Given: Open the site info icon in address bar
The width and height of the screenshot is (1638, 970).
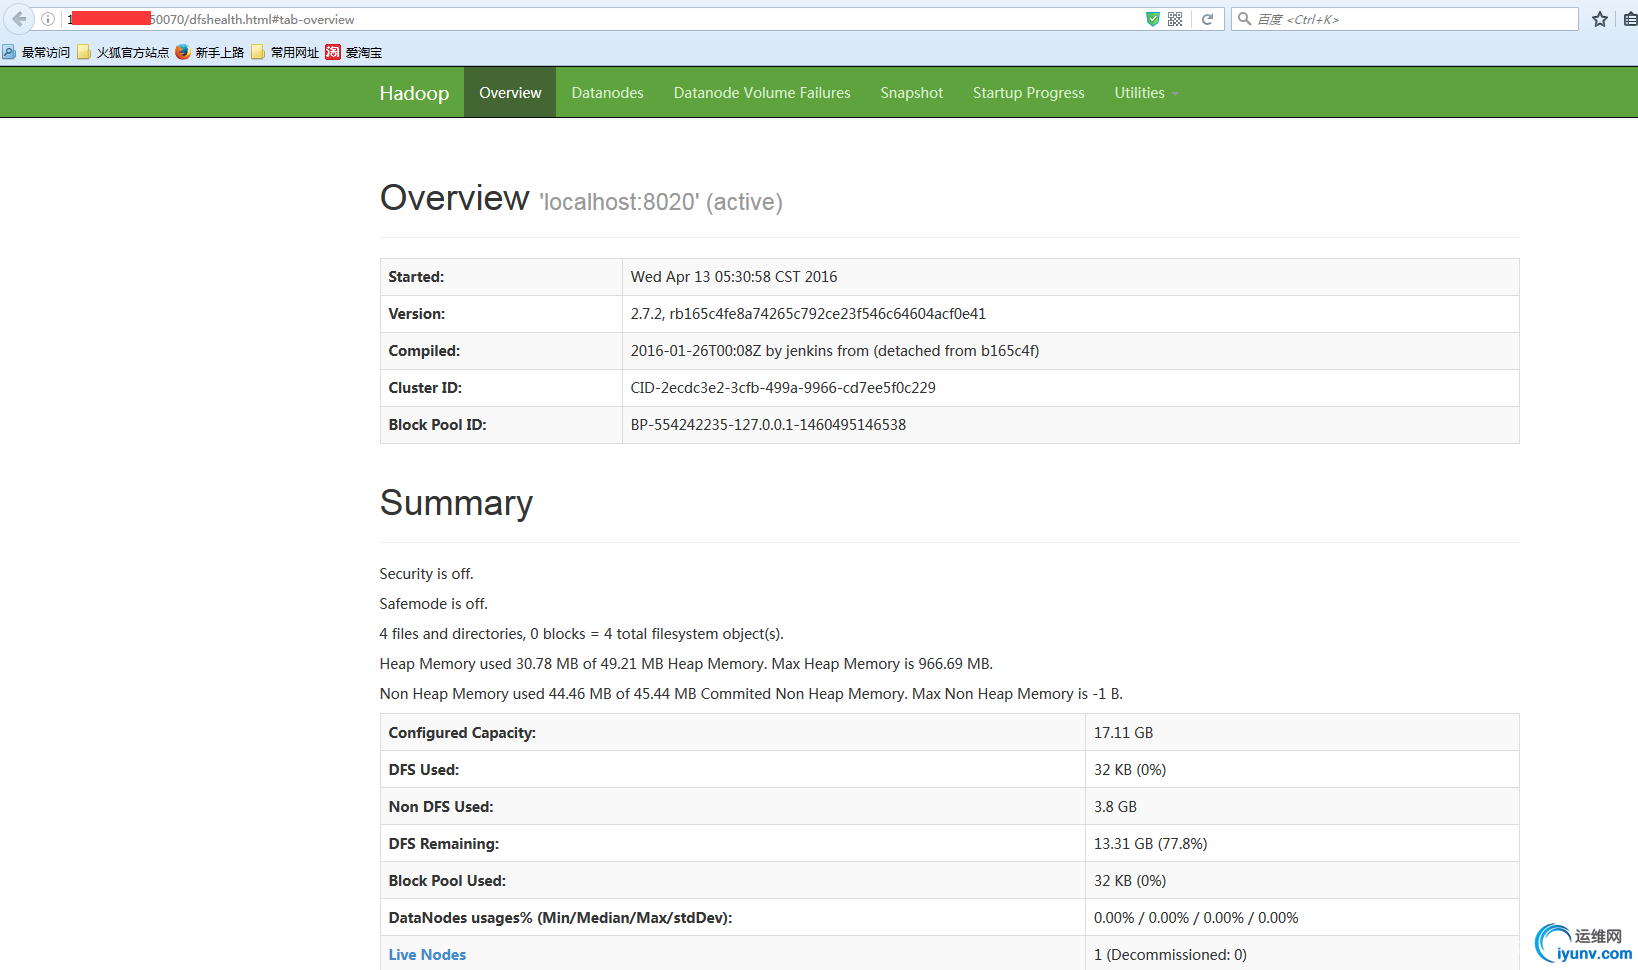Looking at the screenshot, I should (x=48, y=19).
